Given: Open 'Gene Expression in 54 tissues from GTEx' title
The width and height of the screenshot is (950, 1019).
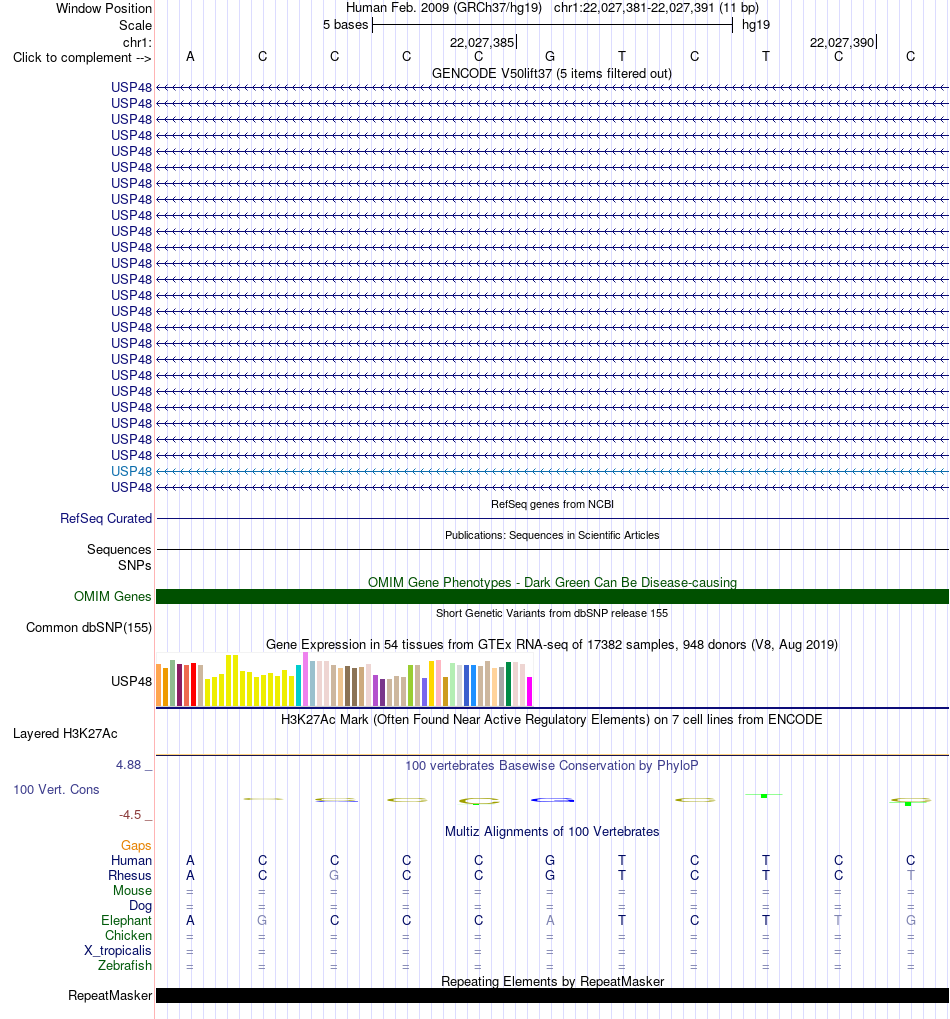Looking at the screenshot, I should pyautogui.click(x=552, y=645).
